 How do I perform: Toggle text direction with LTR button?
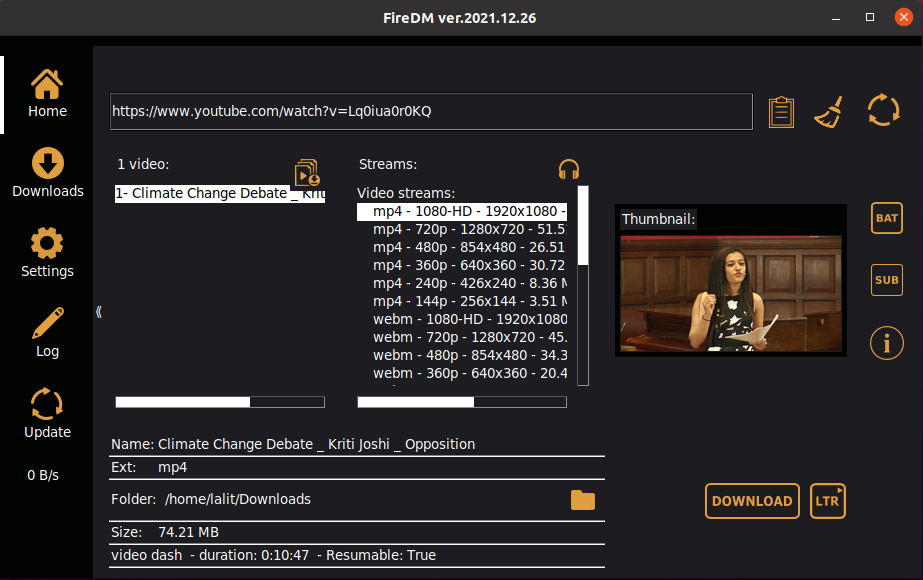(827, 502)
